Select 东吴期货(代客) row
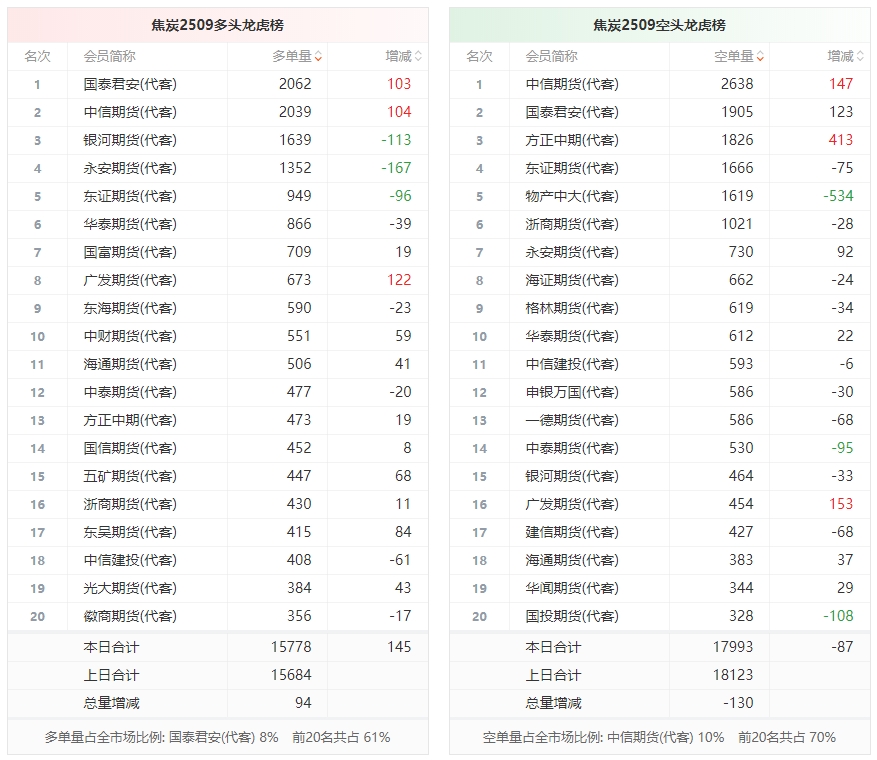The image size is (877, 760). click(218, 532)
